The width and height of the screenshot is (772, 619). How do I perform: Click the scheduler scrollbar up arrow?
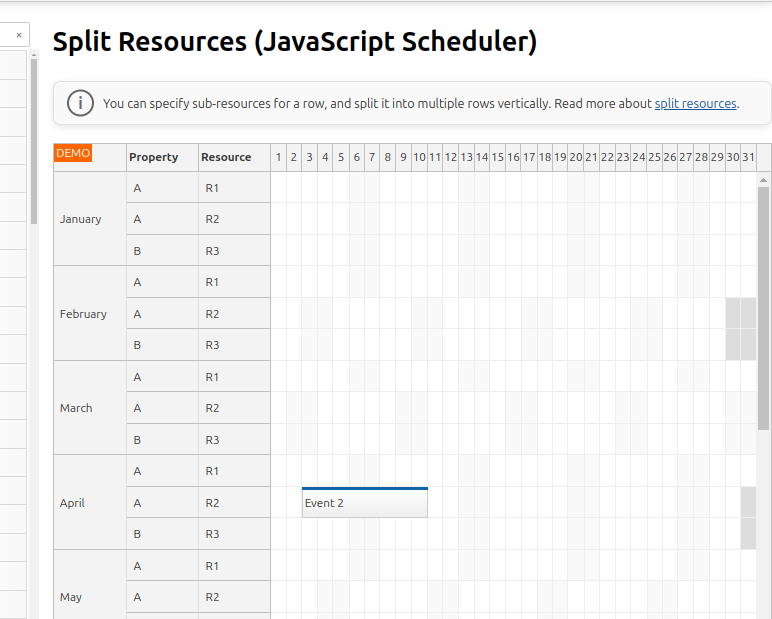(763, 180)
